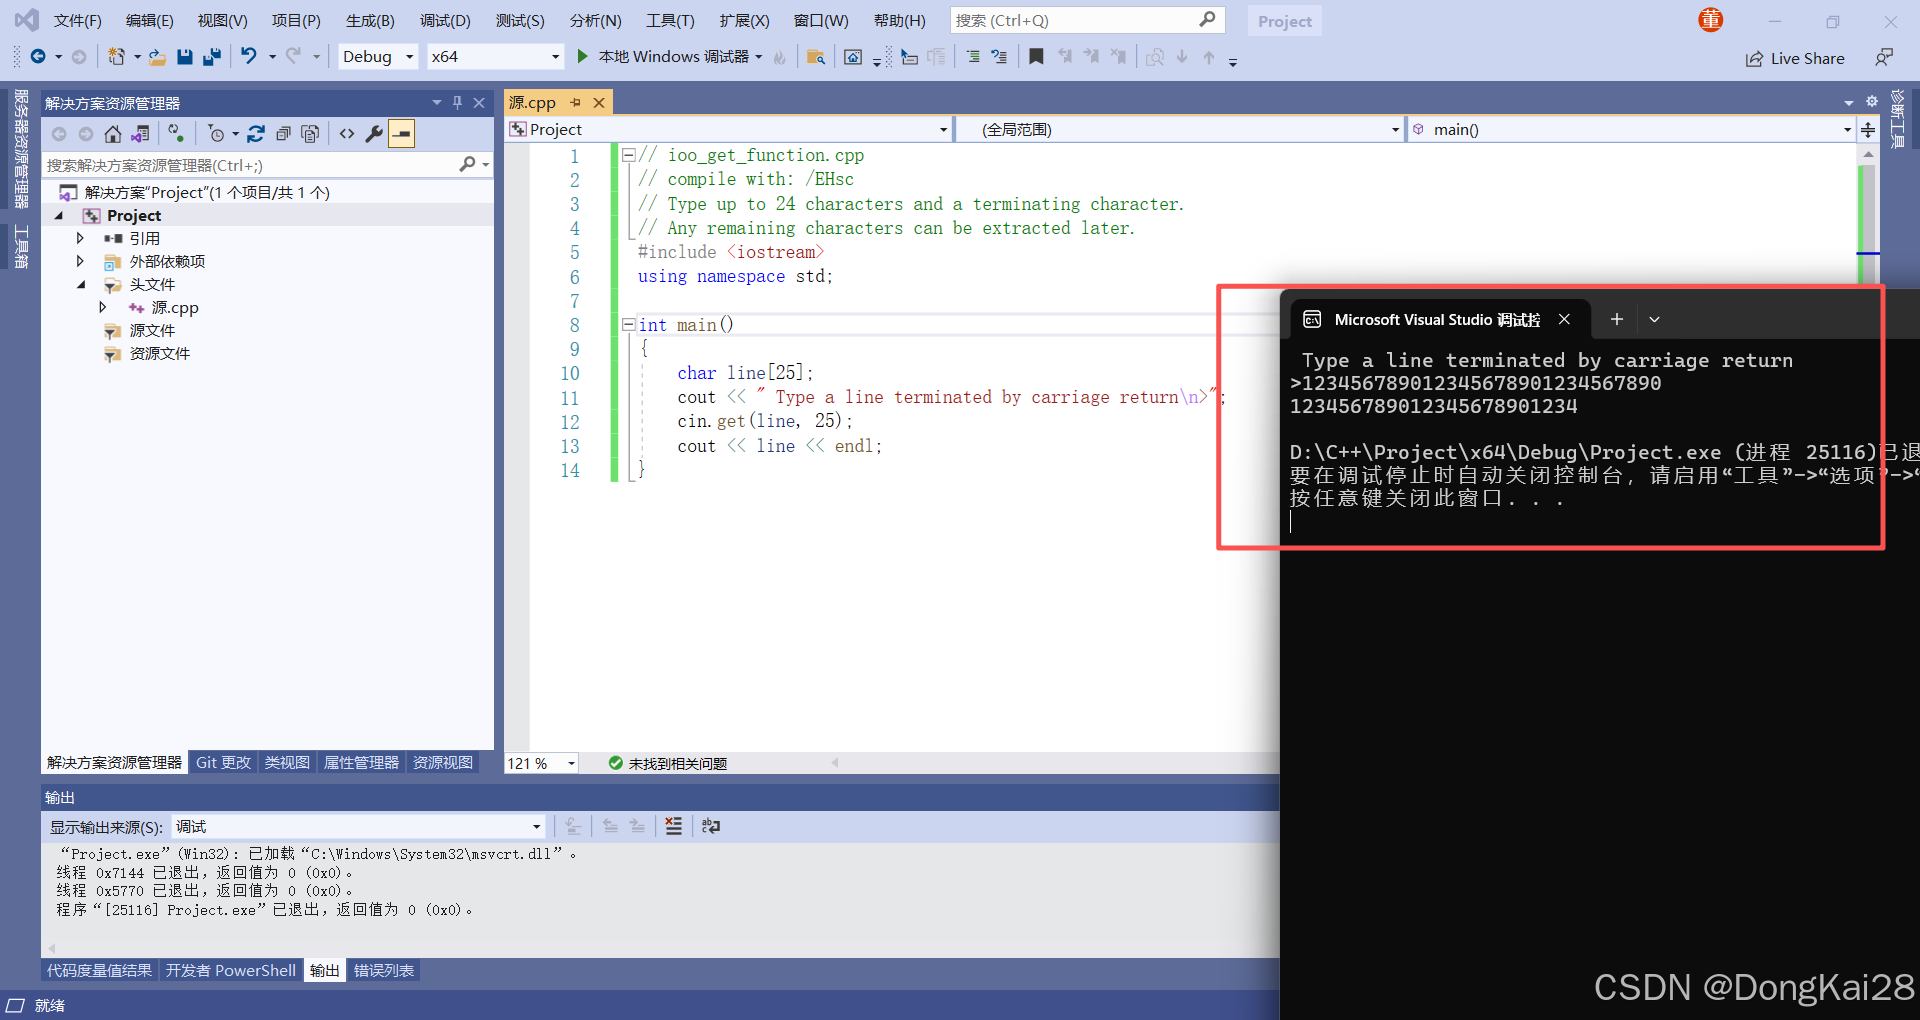Open the 调试(D) menu
The width and height of the screenshot is (1920, 1020).
[x=445, y=20]
